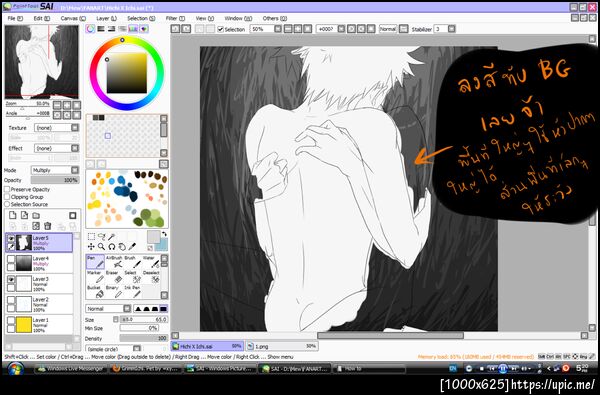Hide Layer 5 using eye toggle

[11, 239]
